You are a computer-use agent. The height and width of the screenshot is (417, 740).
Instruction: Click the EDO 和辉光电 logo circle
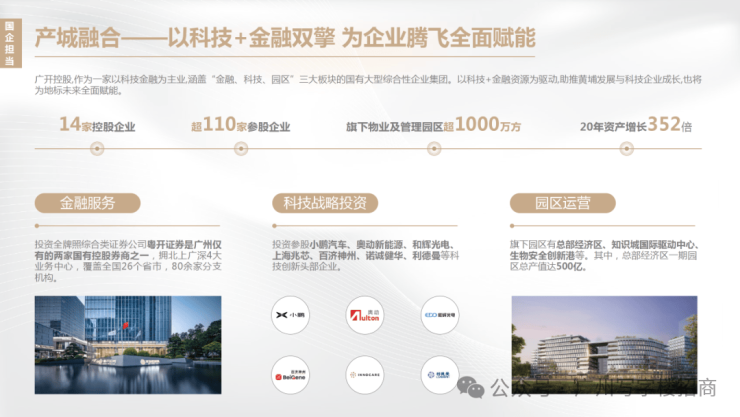[440, 315]
